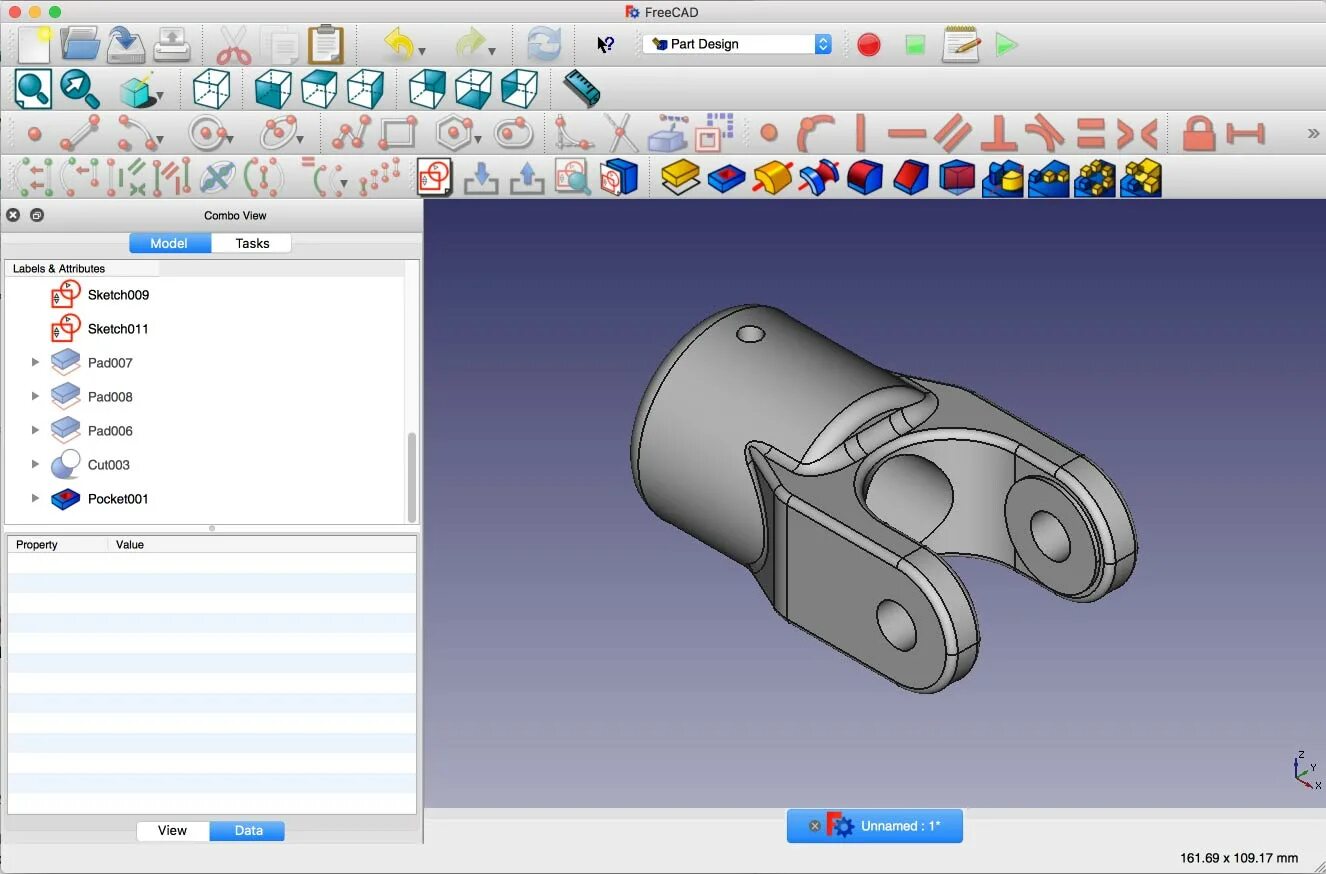Fit selection in the view
Image resolution: width=1326 pixels, height=874 pixels.
pos(79,89)
